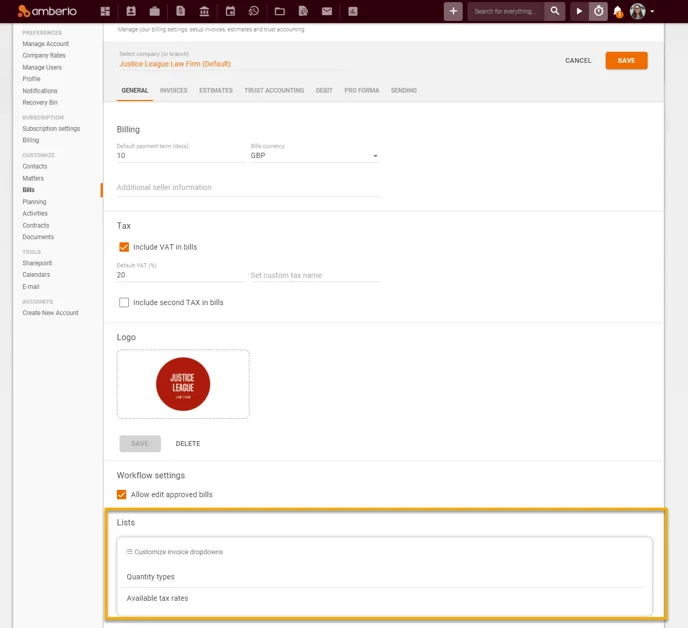The image size is (688, 628).
Task: Enable Include second TAX in bills
Action: tap(124, 302)
